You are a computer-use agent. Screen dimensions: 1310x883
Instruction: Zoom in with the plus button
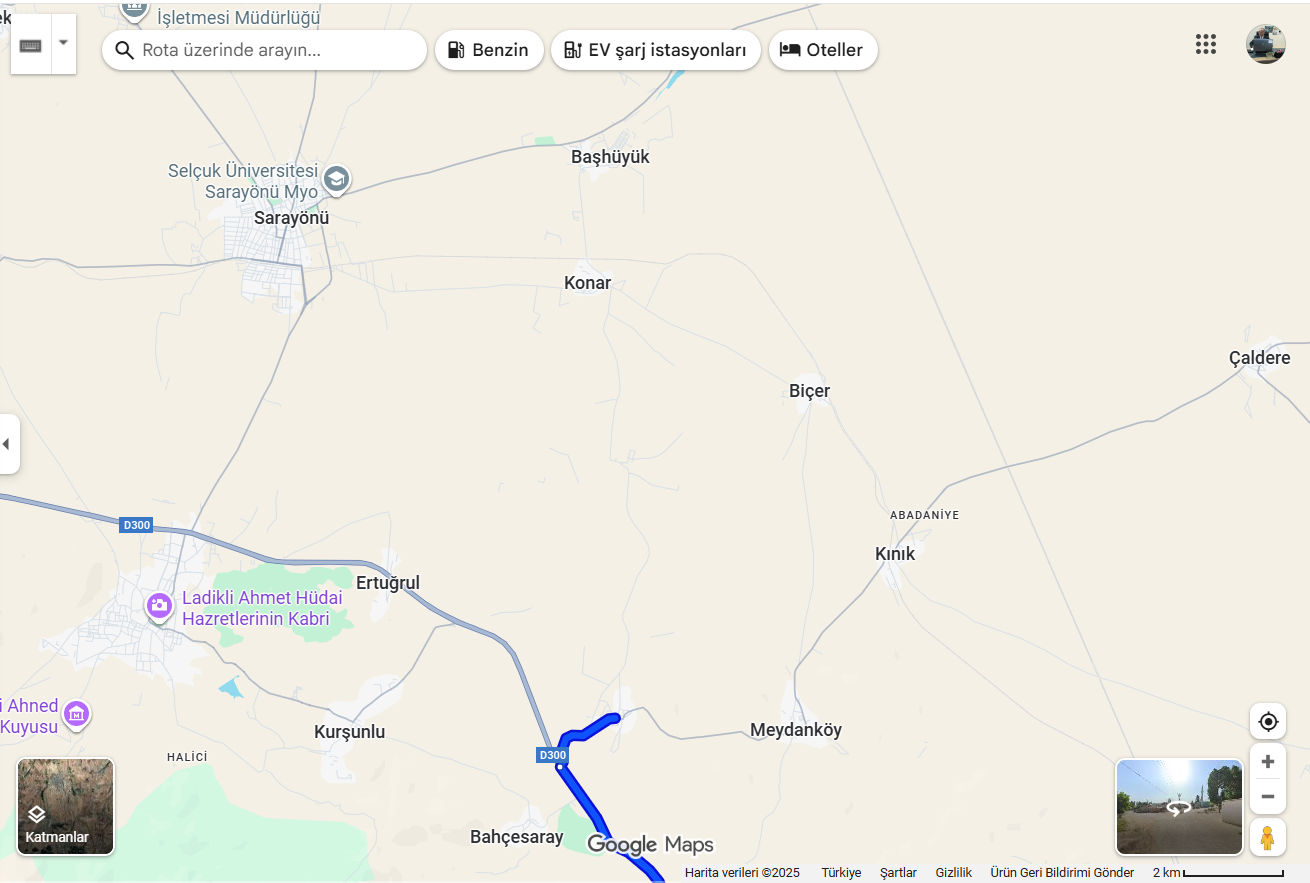click(x=1268, y=762)
